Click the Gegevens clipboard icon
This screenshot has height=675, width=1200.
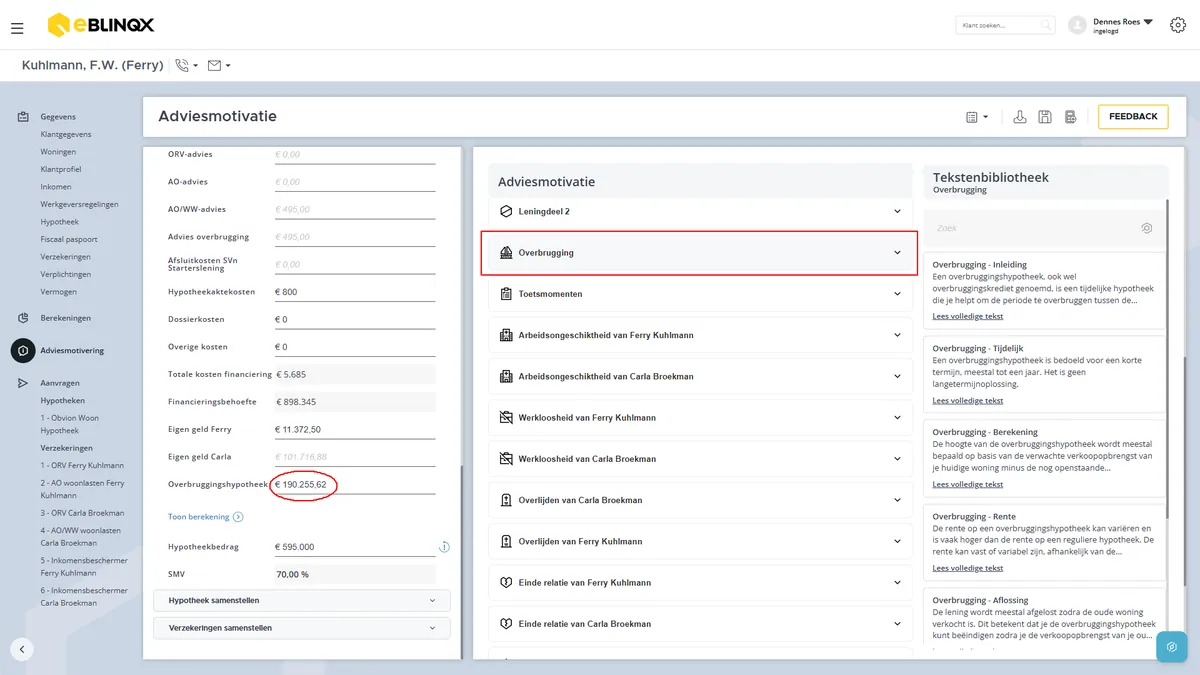(23, 117)
